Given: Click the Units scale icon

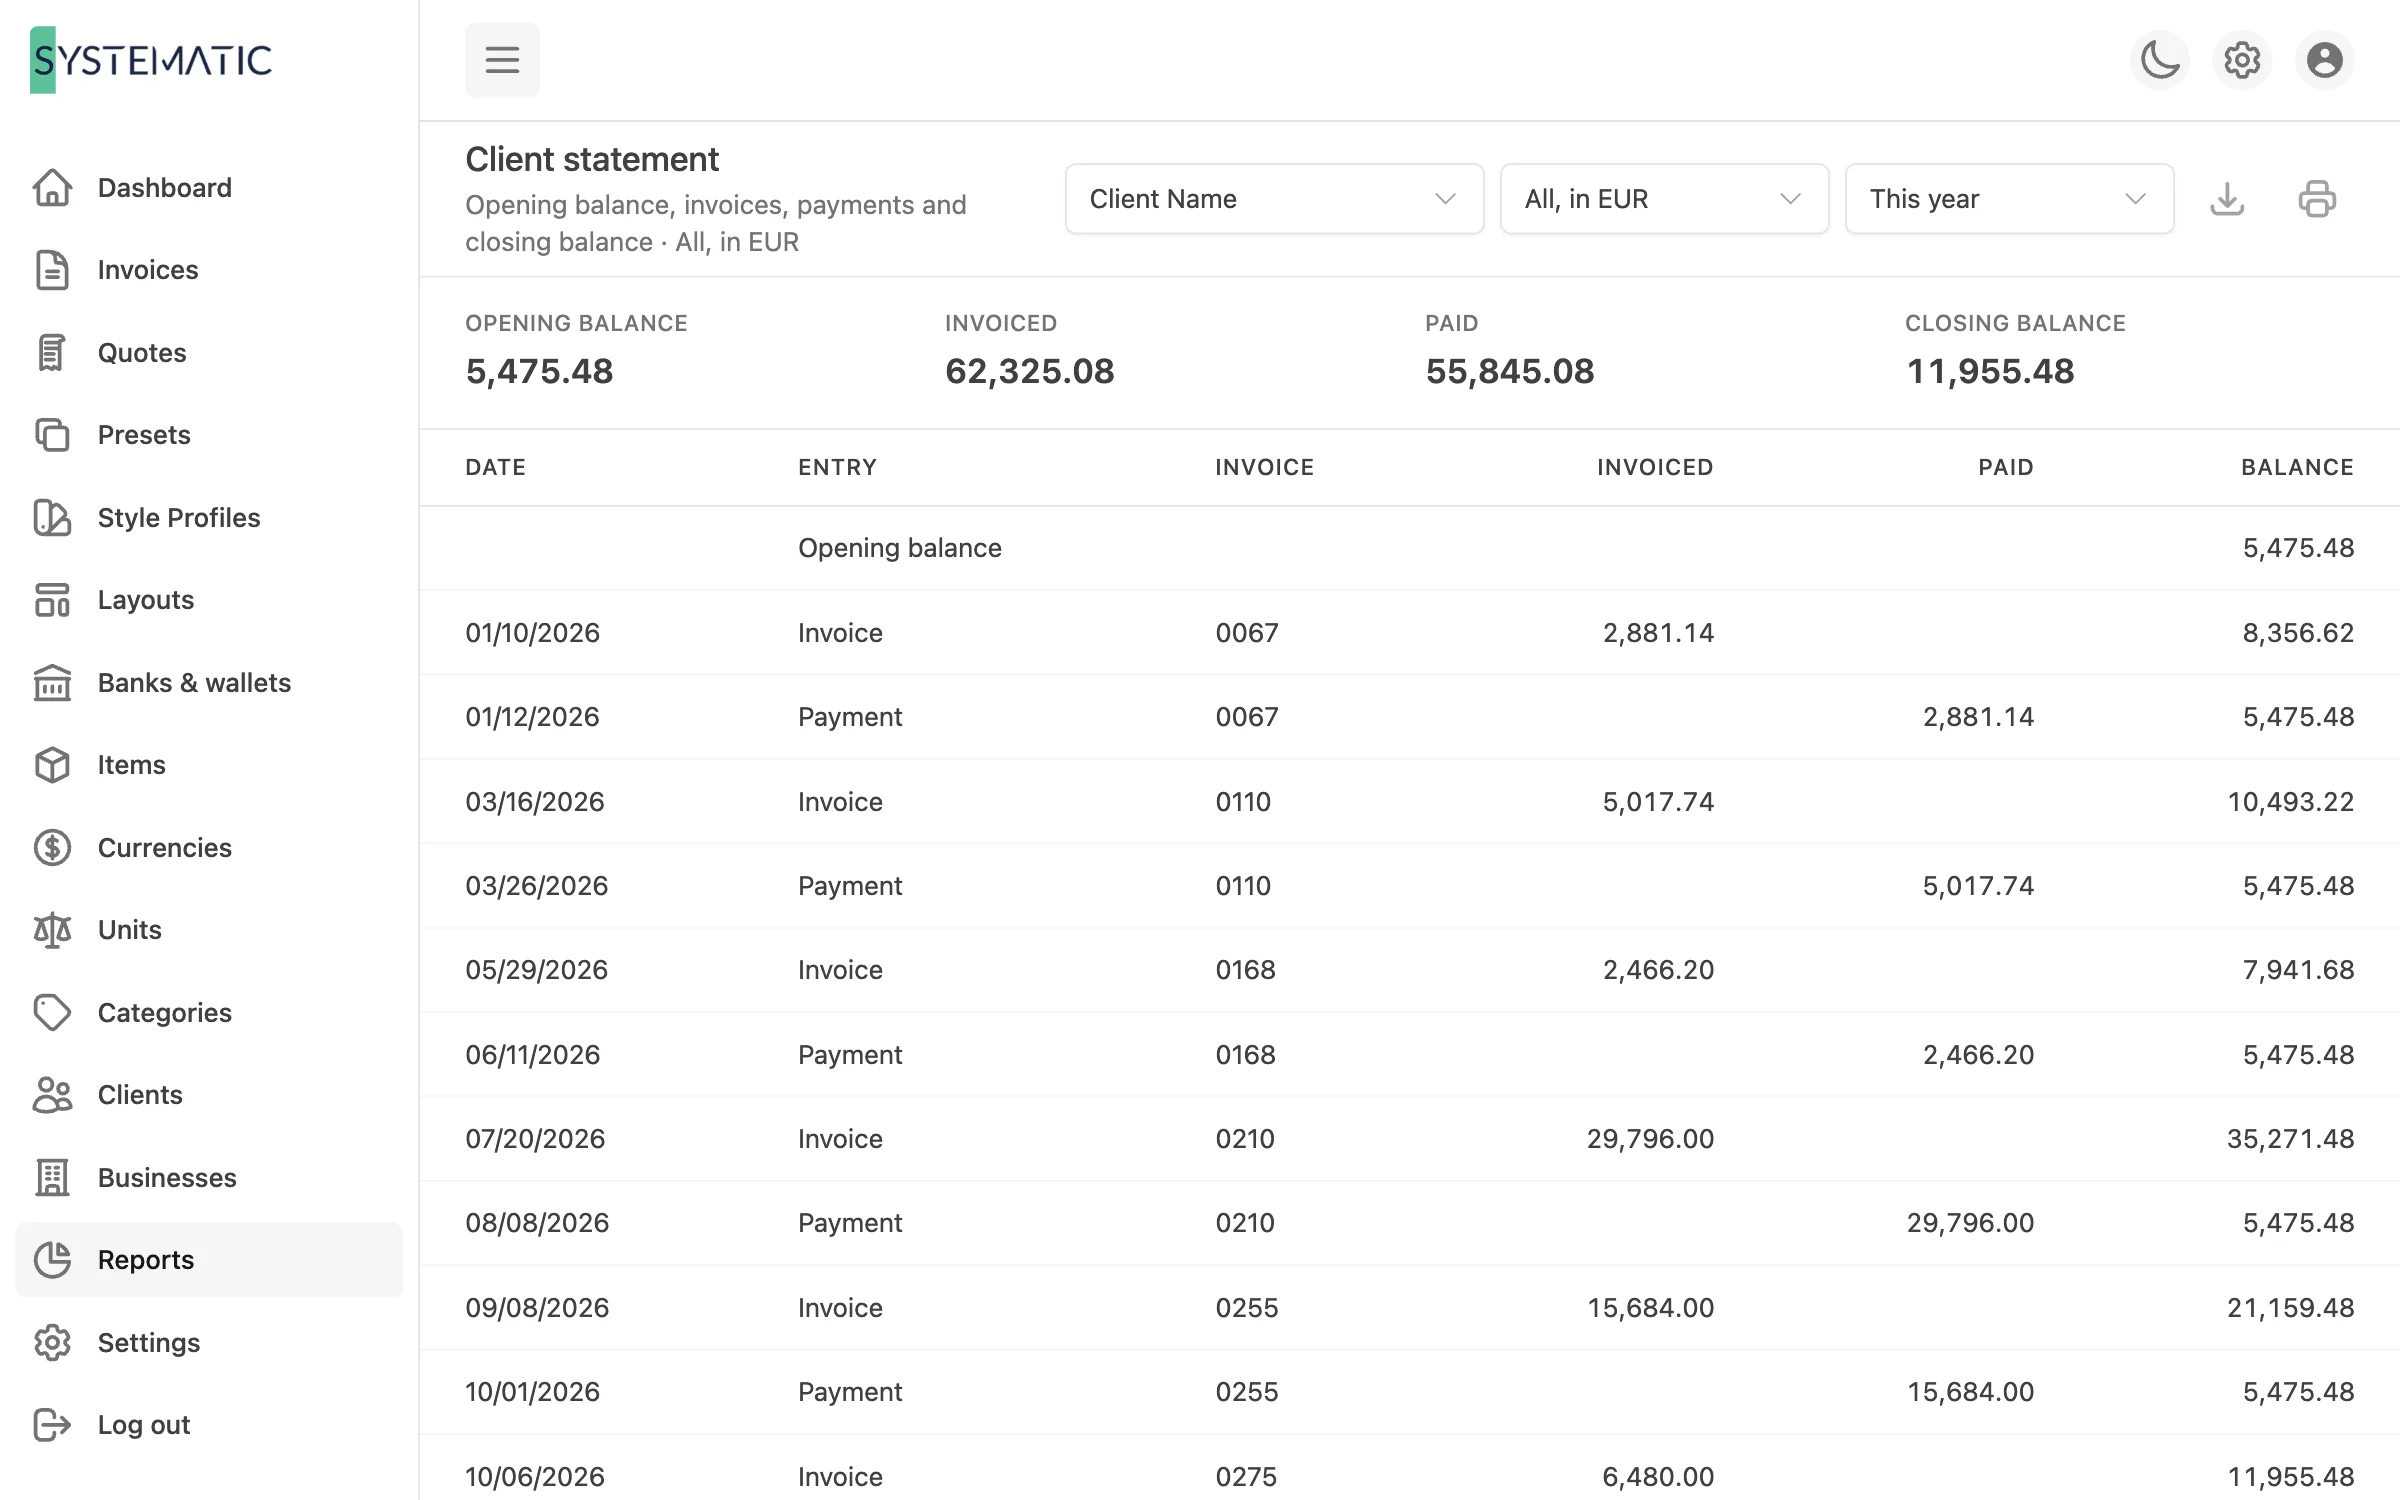Looking at the screenshot, I should tap(52, 930).
